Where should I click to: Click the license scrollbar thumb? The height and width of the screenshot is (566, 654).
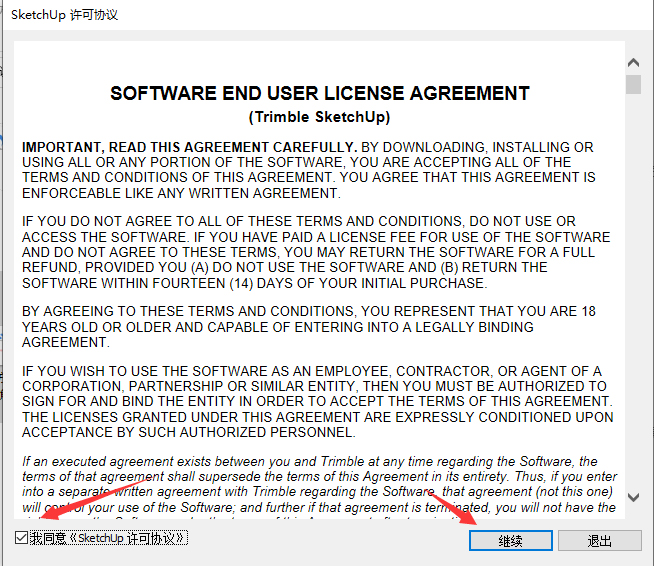click(x=633, y=84)
